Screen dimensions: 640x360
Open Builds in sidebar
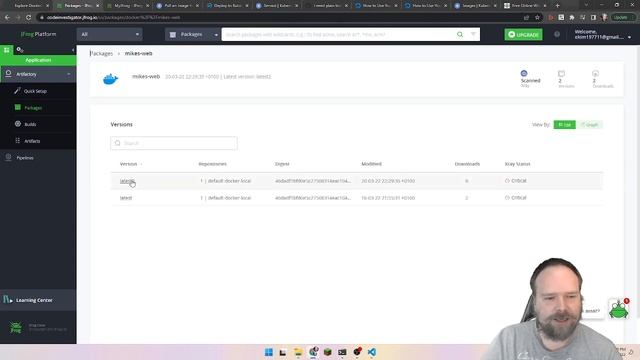point(30,124)
